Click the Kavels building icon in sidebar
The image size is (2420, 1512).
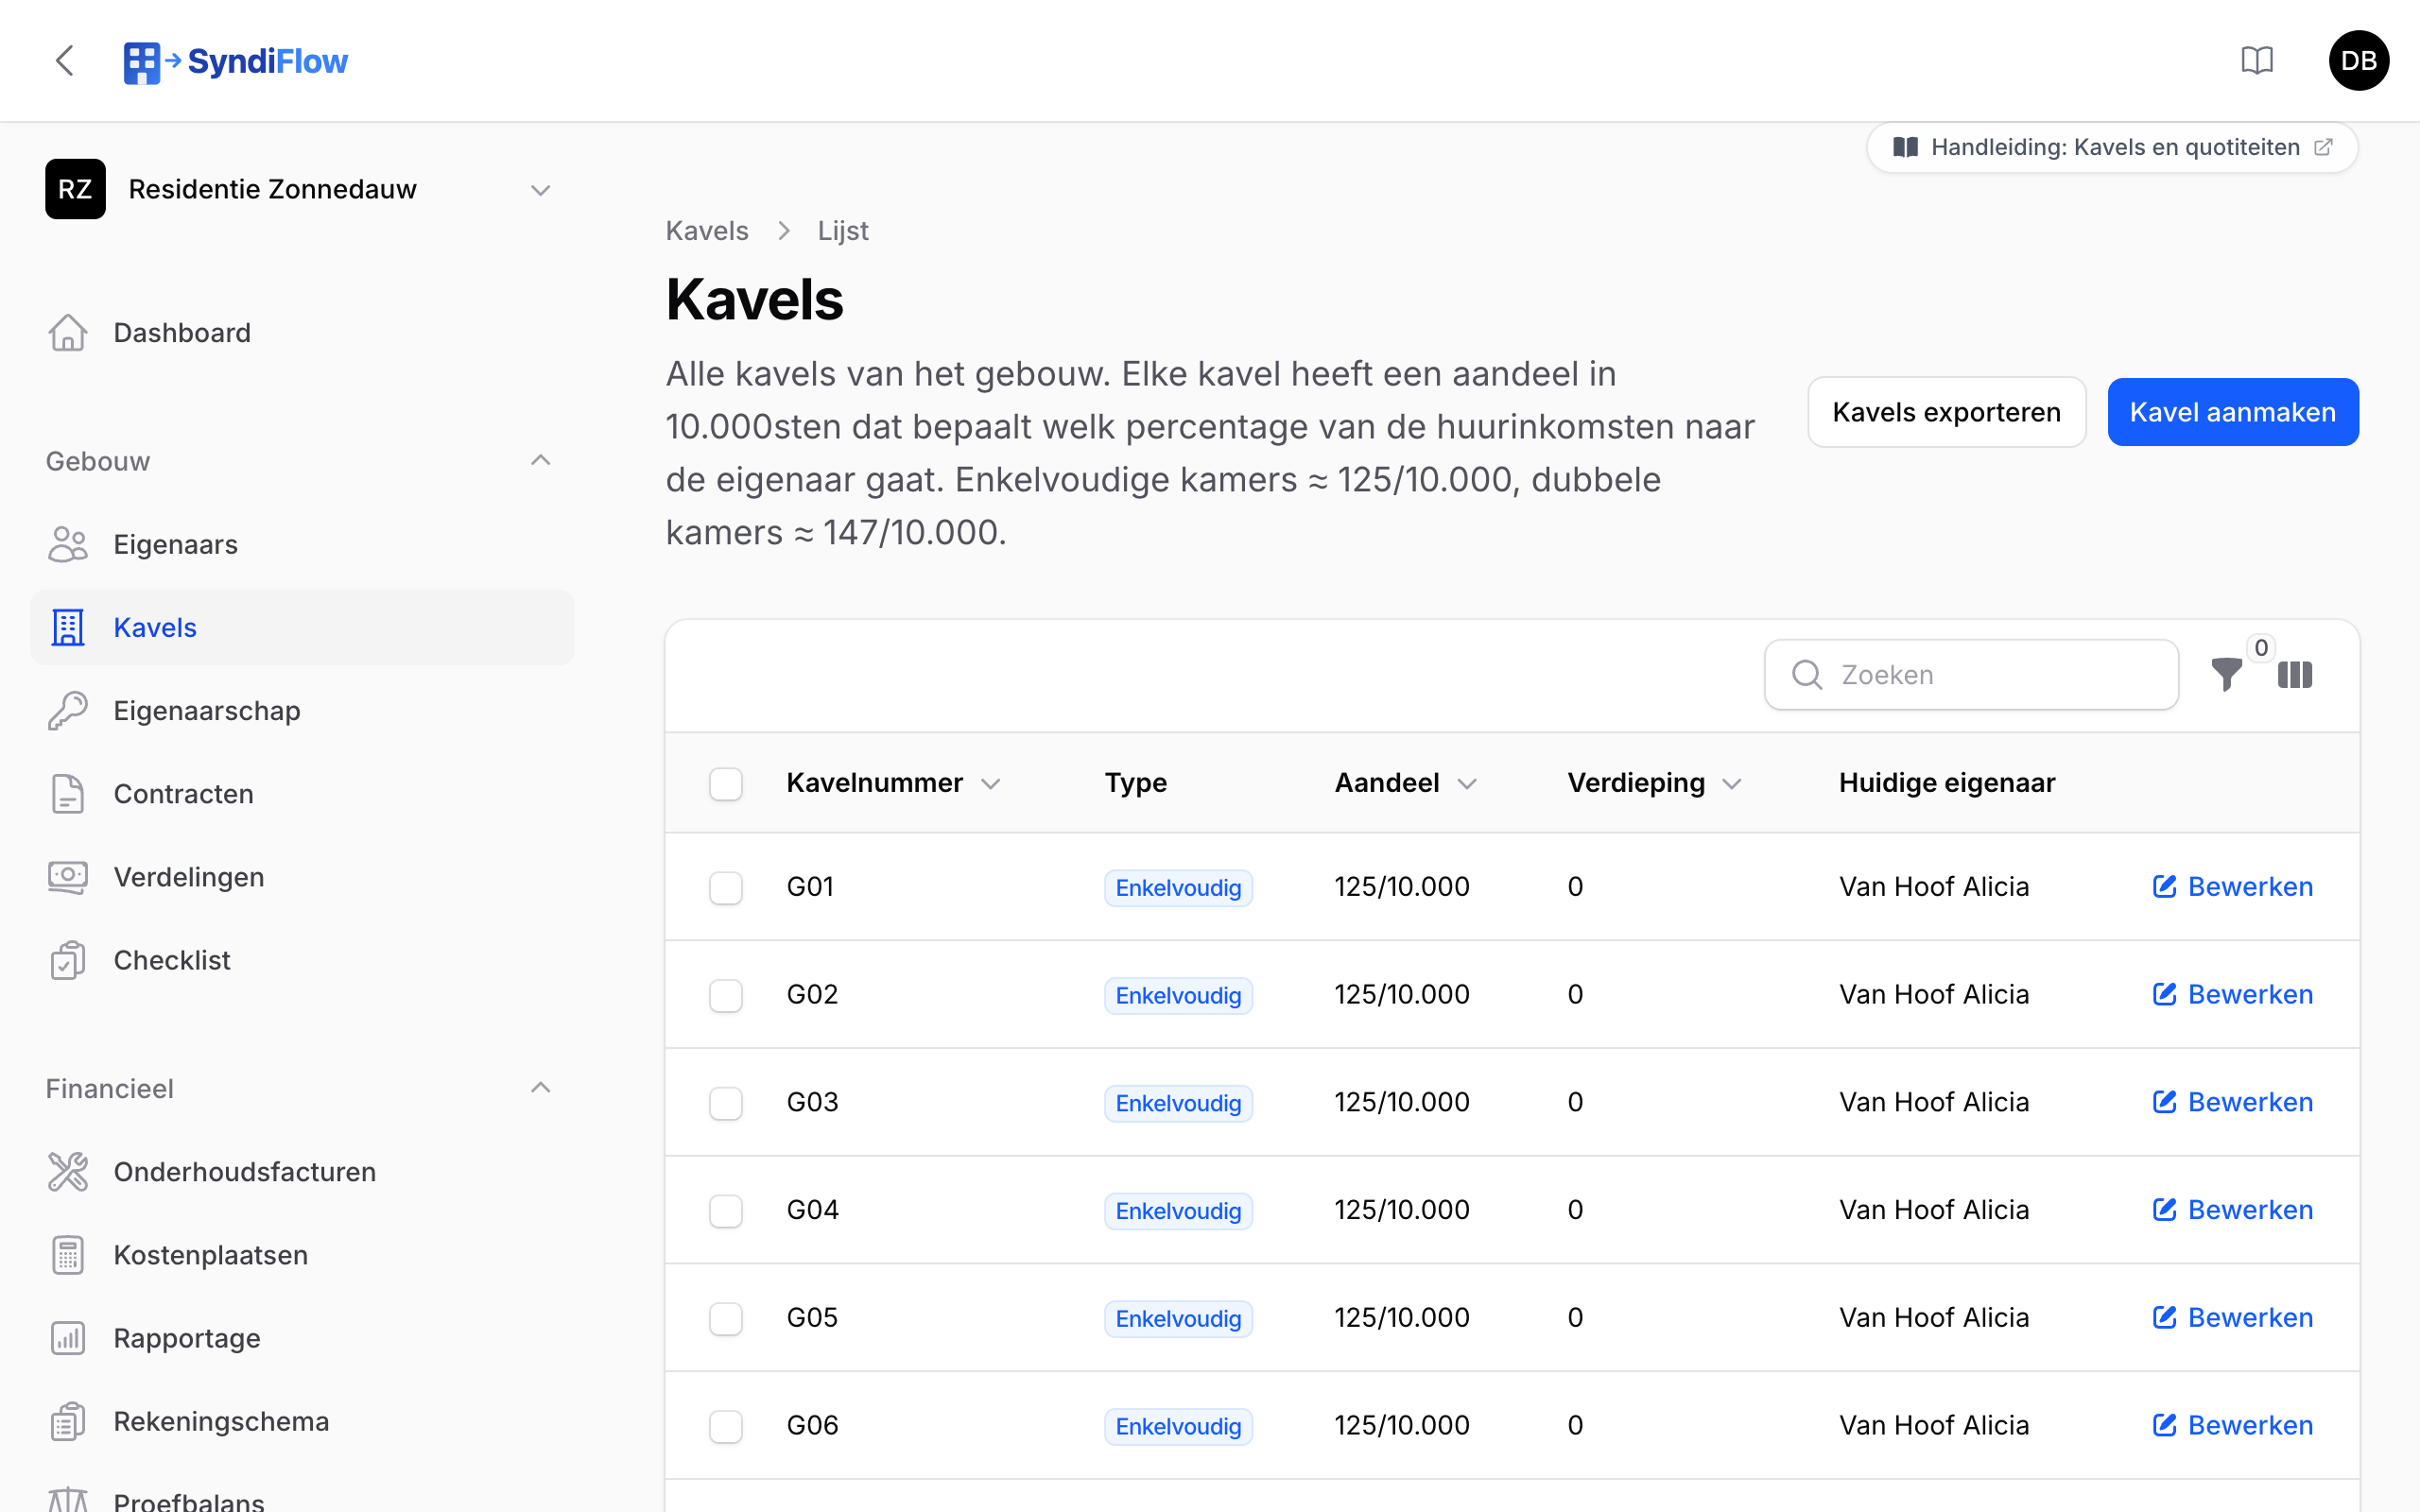[67, 628]
